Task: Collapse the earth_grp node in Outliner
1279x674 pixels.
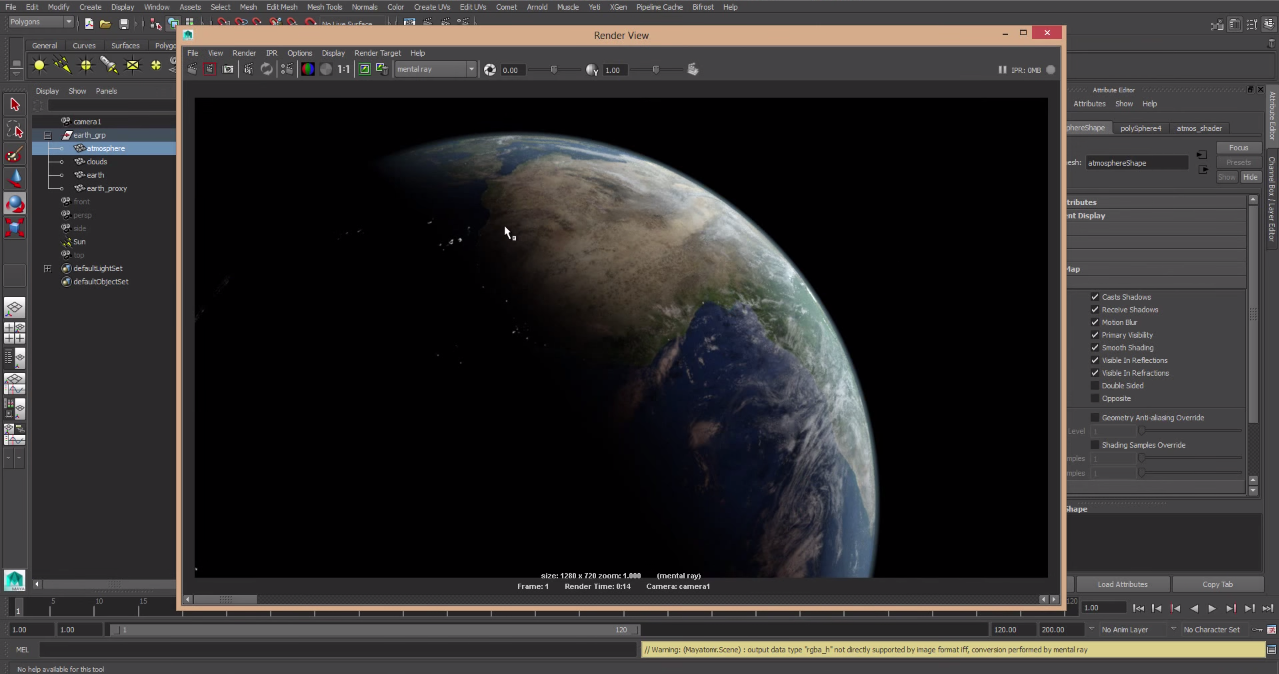Action: 47,135
